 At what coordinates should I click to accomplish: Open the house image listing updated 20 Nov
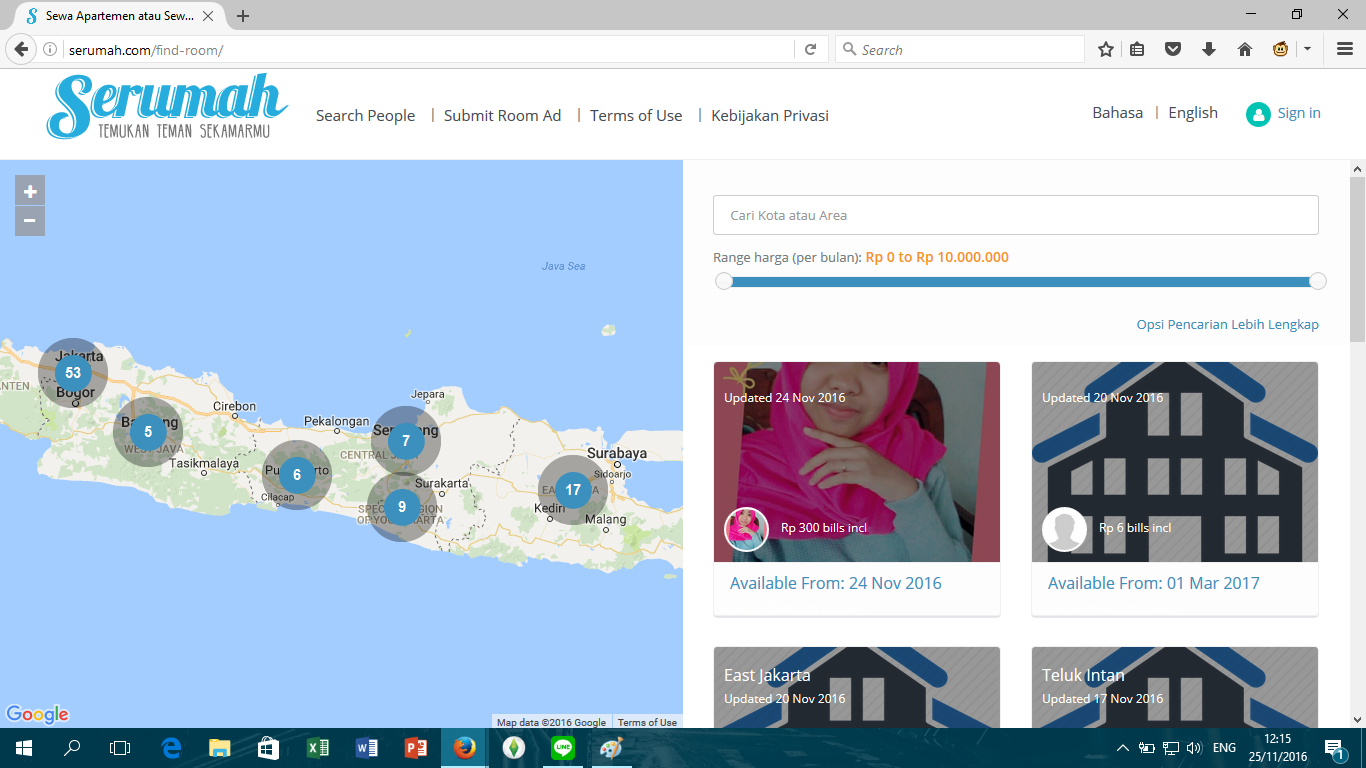click(x=1175, y=462)
